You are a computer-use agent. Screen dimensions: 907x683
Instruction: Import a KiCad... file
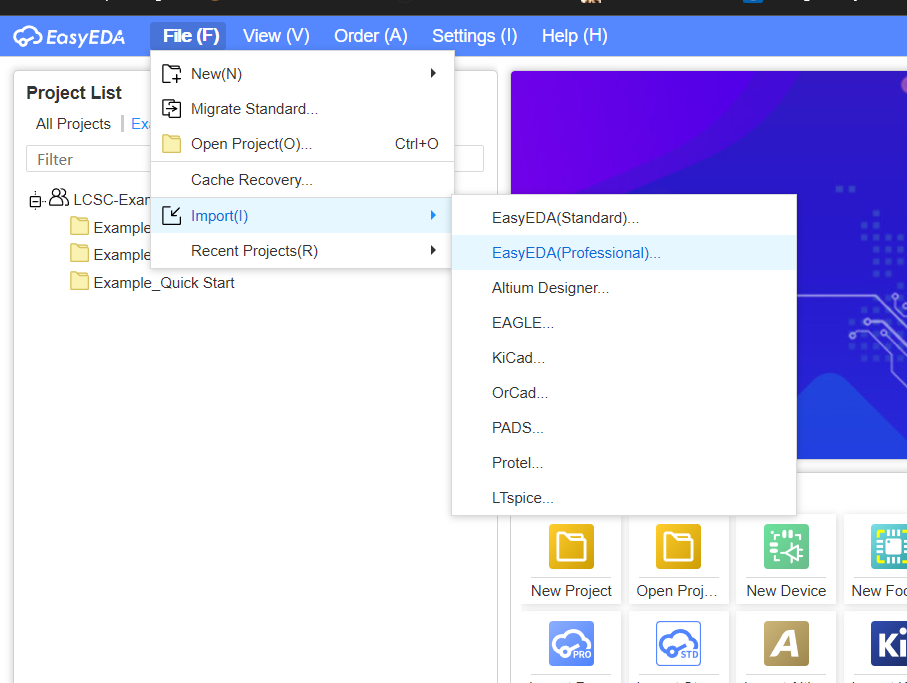click(x=624, y=357)
